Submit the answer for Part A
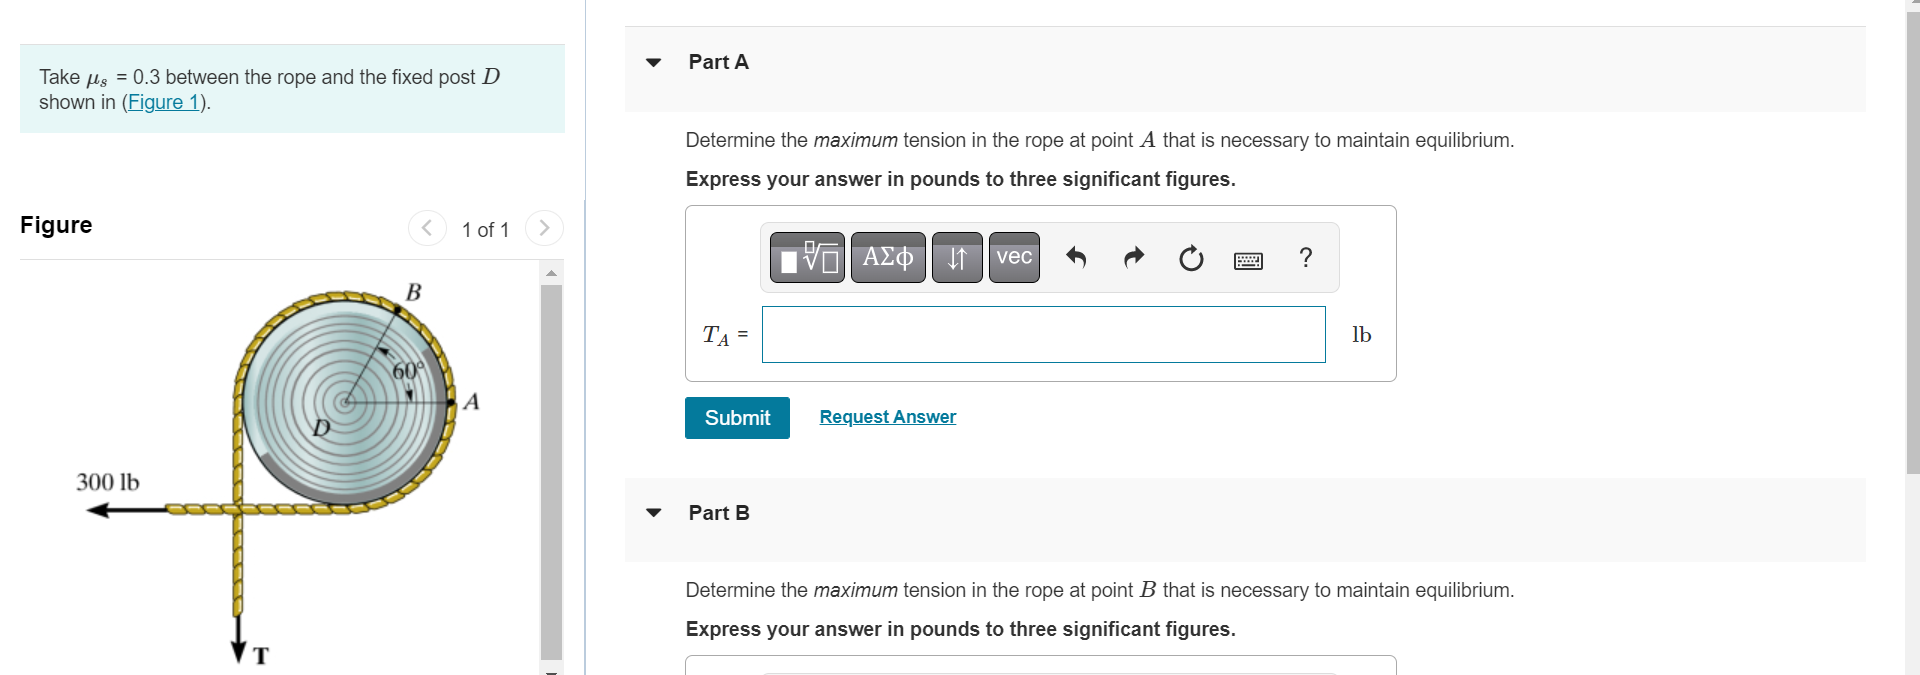This screenshot has width=1920, height=675. point(737,417)
